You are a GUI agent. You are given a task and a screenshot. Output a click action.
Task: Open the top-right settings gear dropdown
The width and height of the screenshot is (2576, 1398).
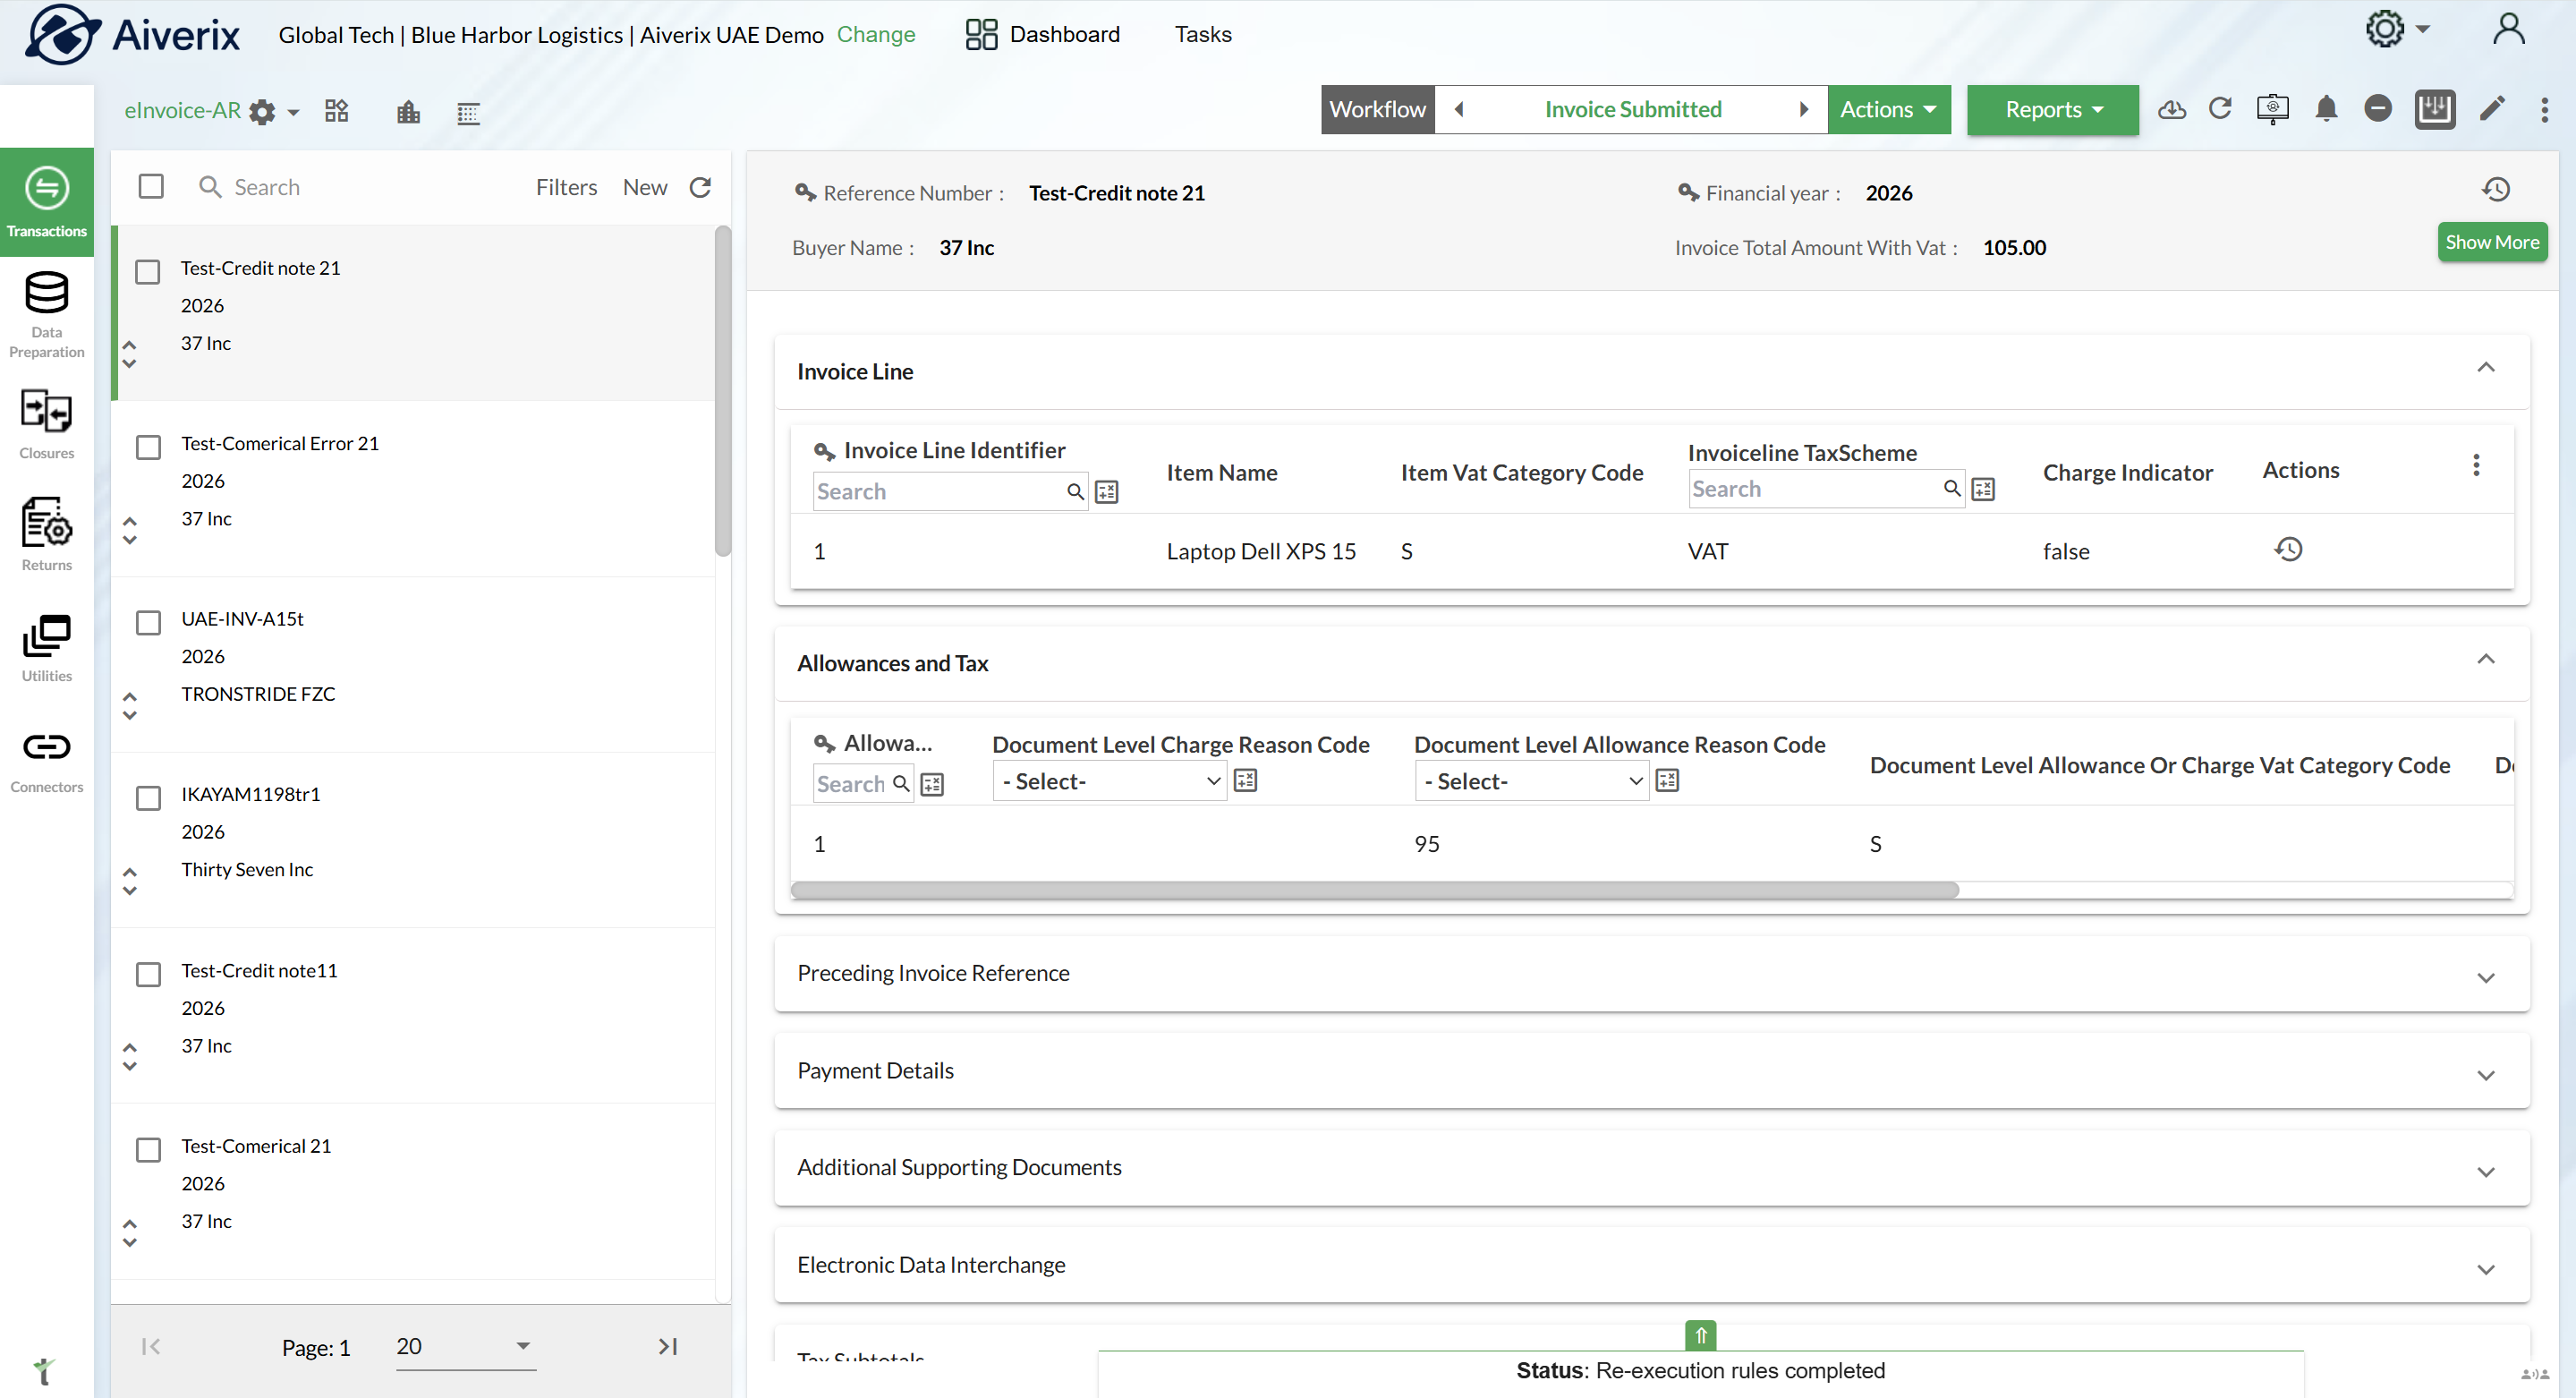[2396, 29]
